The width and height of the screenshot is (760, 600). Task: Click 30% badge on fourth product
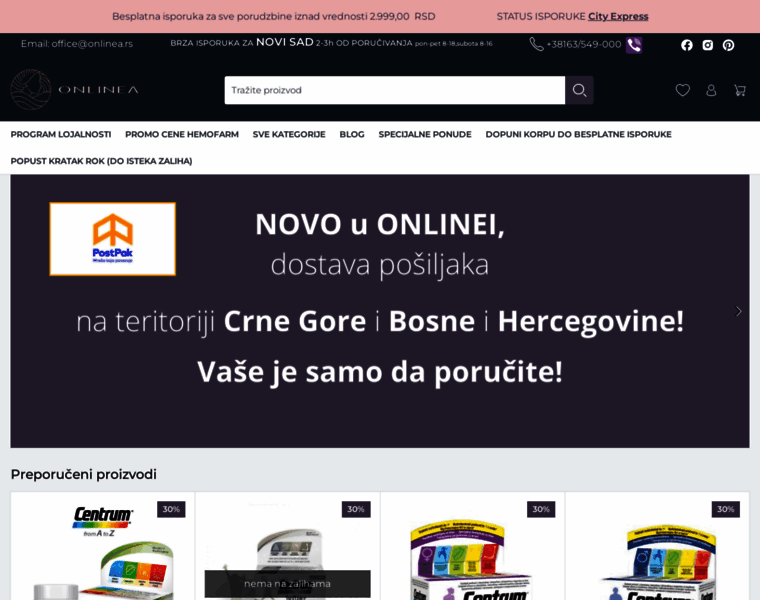726,509
